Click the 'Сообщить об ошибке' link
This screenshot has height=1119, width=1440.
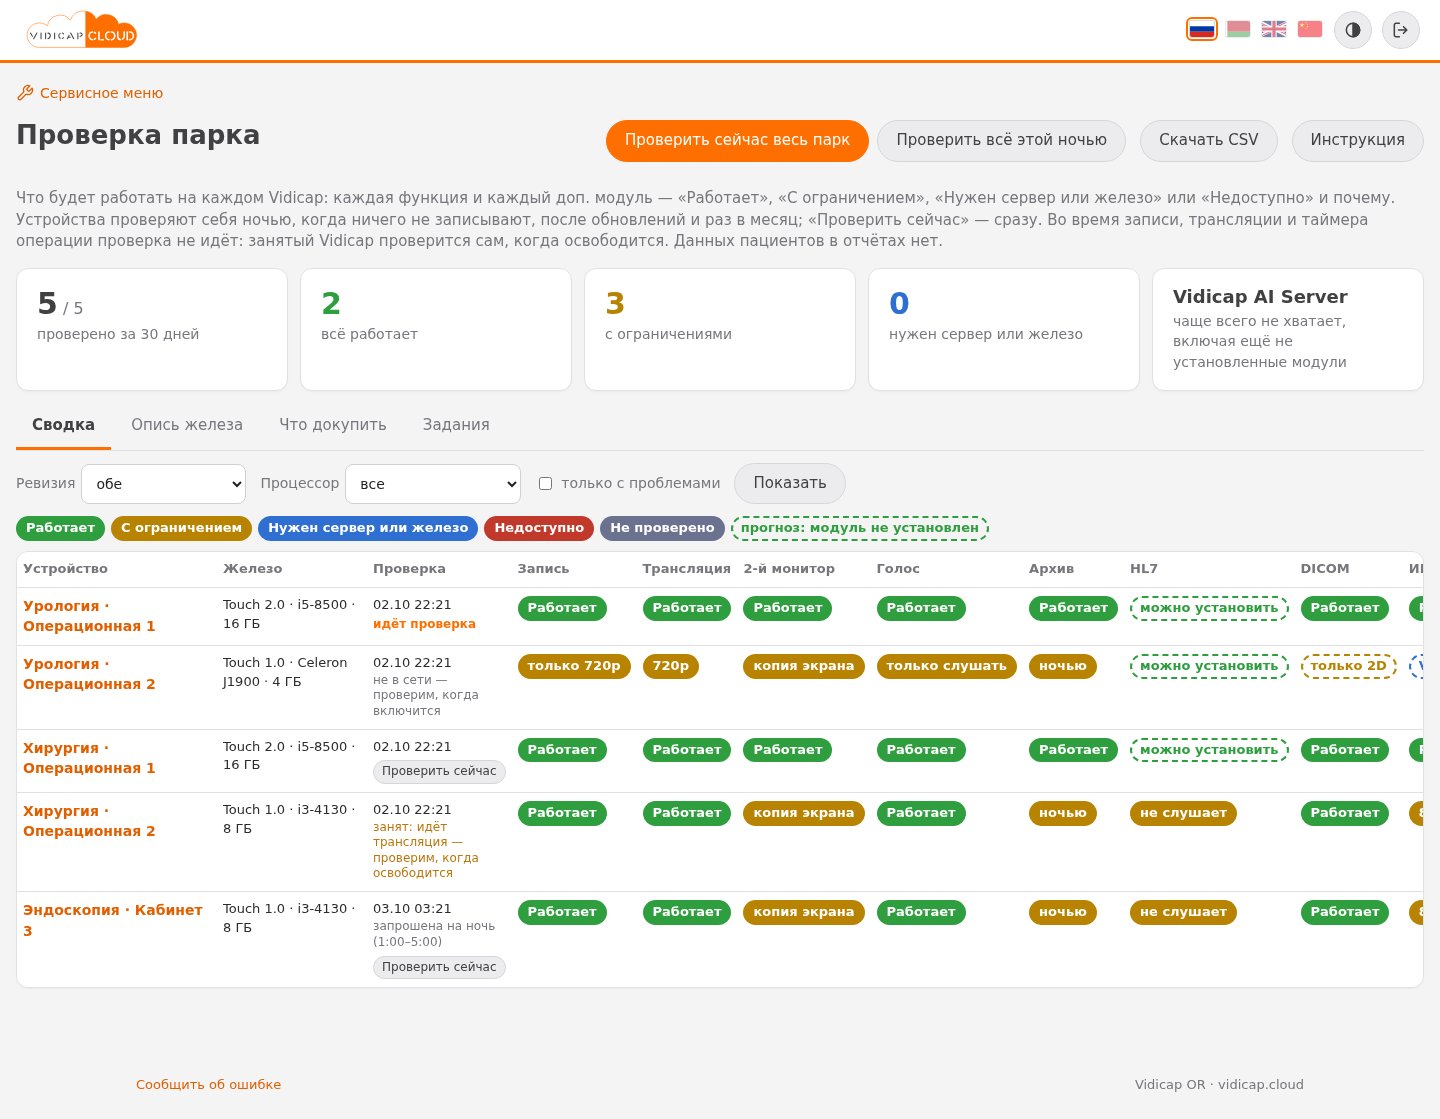(x=208, y=1085)
